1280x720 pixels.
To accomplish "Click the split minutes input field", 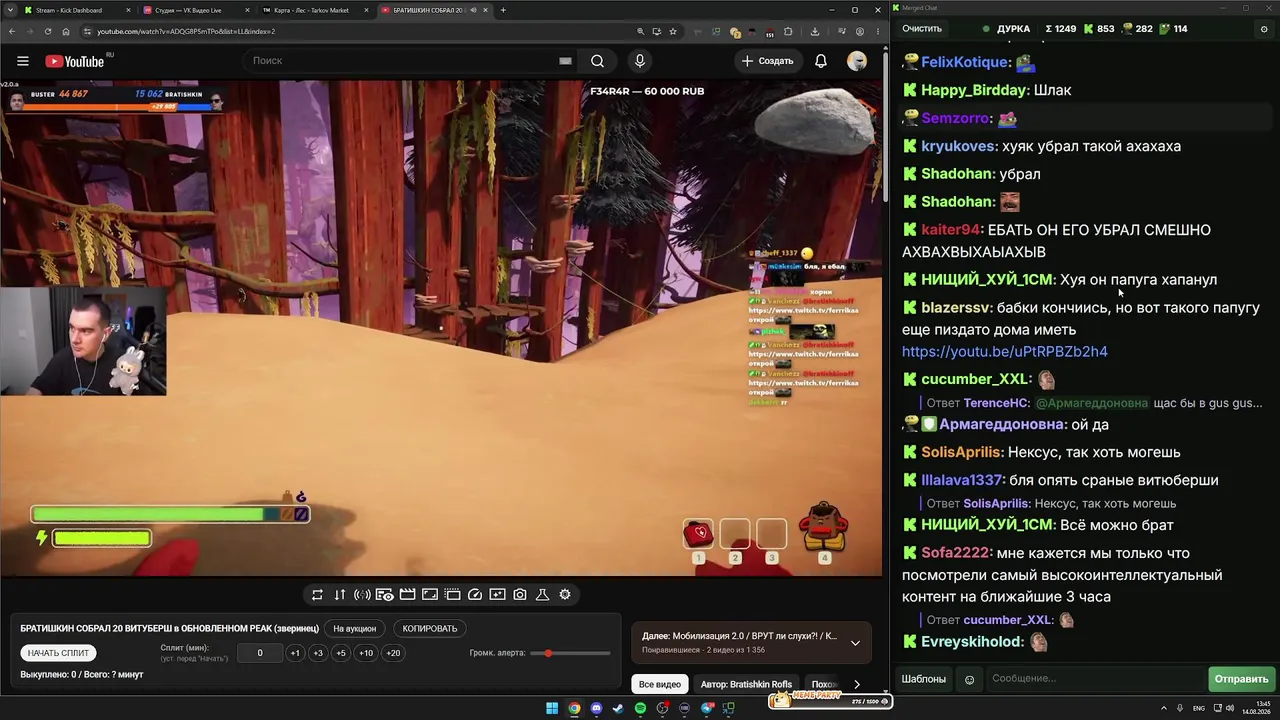I will 260,653.
